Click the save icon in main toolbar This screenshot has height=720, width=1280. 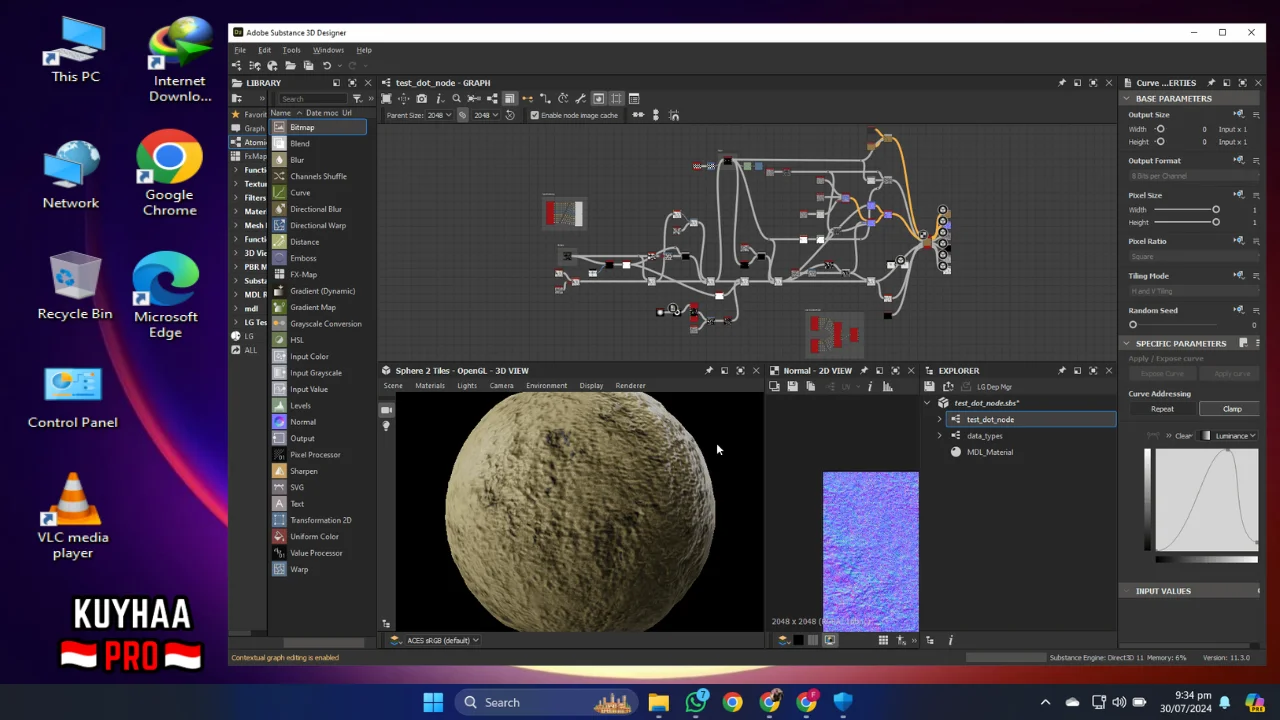coord(308,66)
